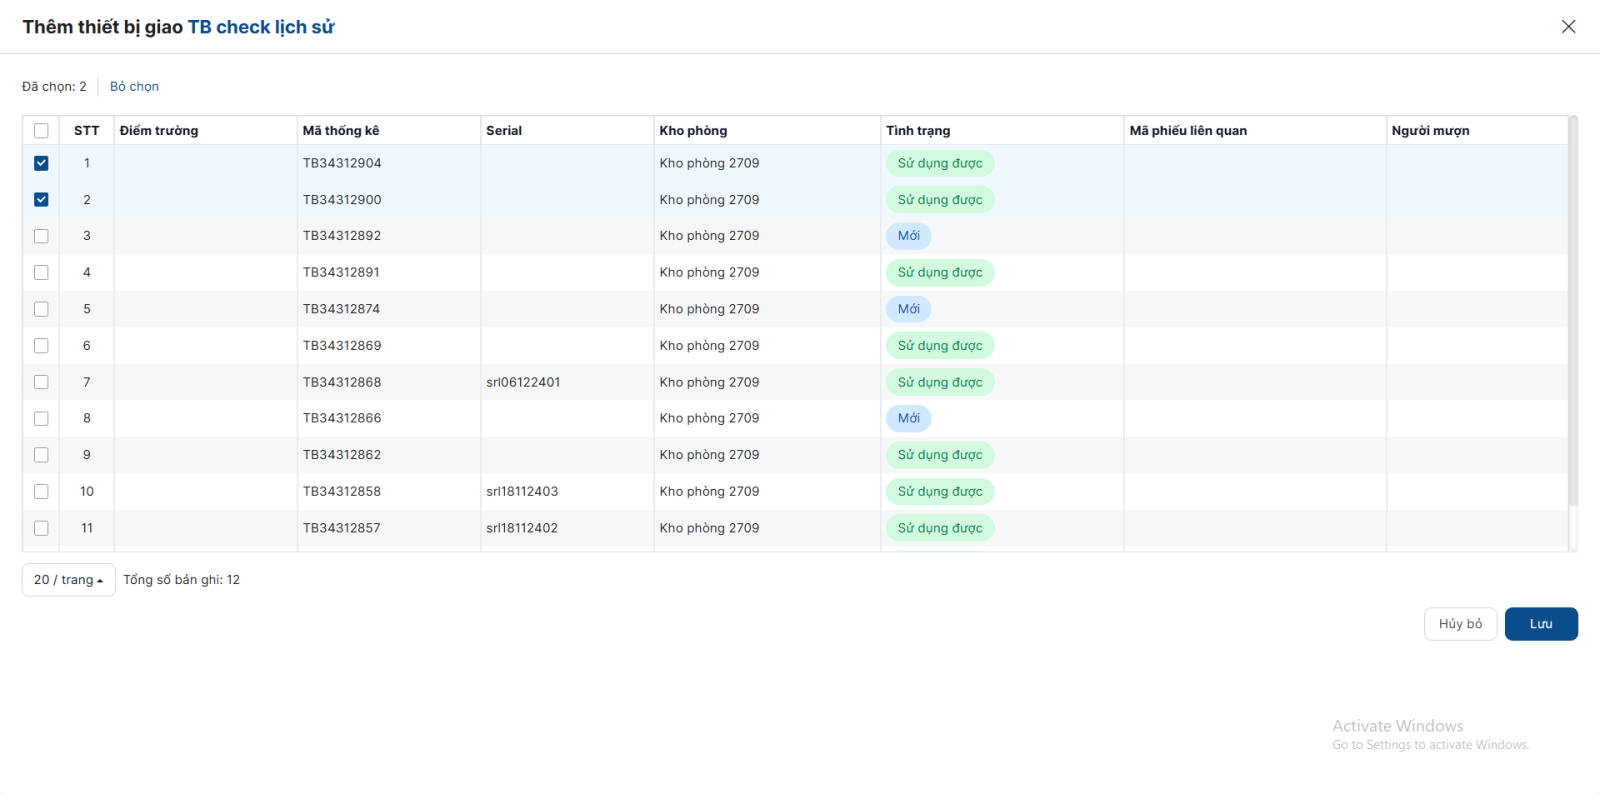Screen dimensions: 1600x794
Task: Uncheck row 1 device TB34312904
Action: [x=41, y=163]
